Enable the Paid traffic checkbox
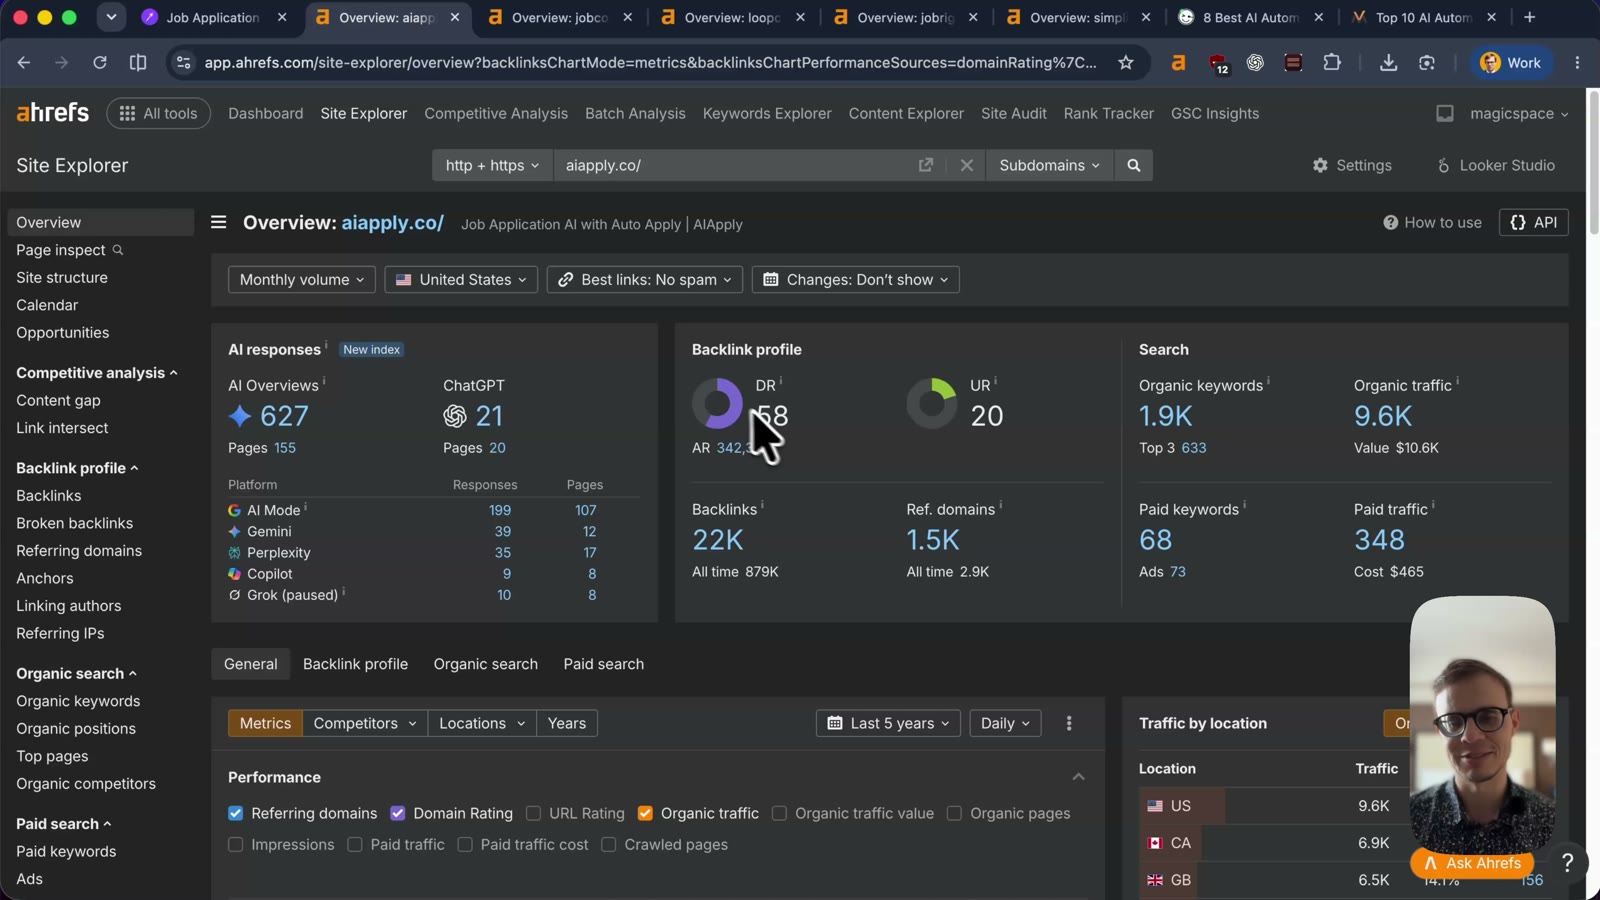 coord(354,845)
